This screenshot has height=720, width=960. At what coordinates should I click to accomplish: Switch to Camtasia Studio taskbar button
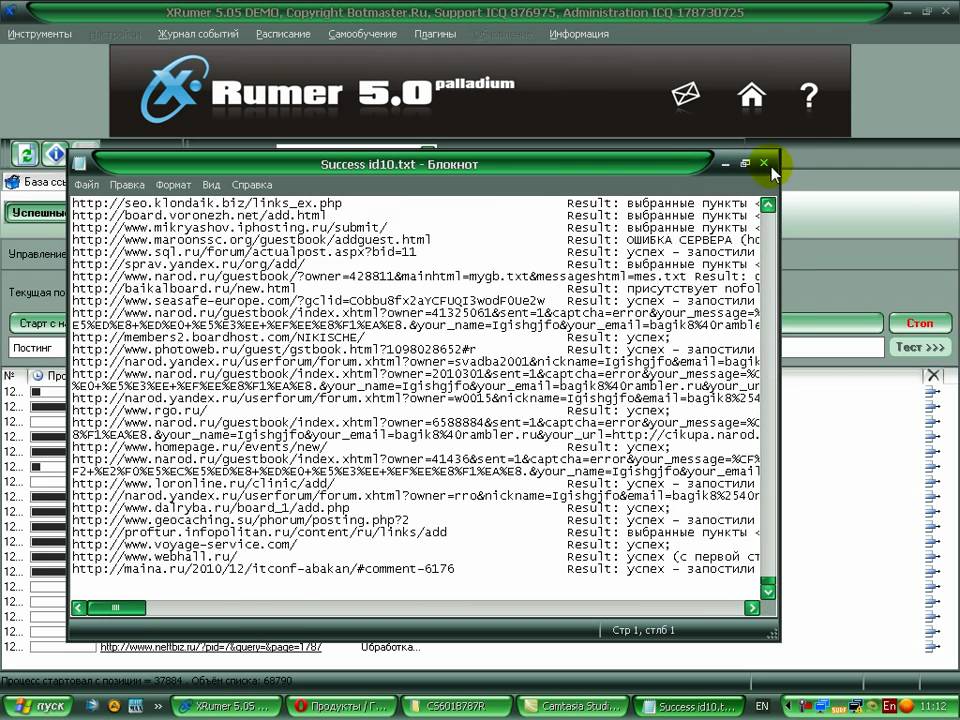tap(572, 706)
